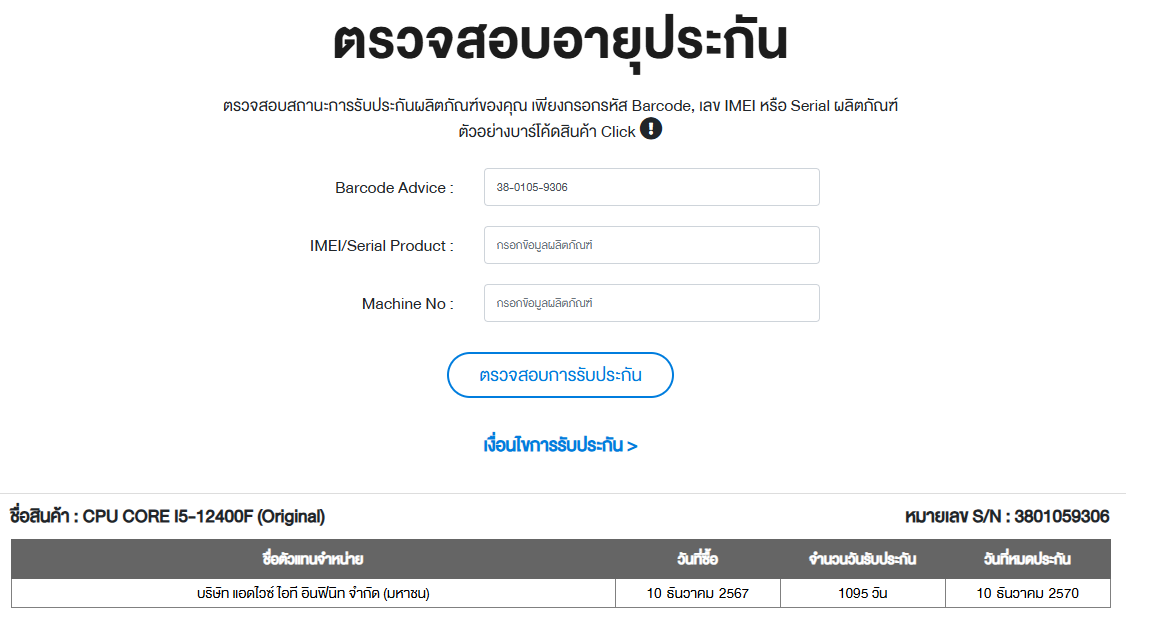Open the เงื่อนไขการรับประกัน link

(x=560, y=445)
